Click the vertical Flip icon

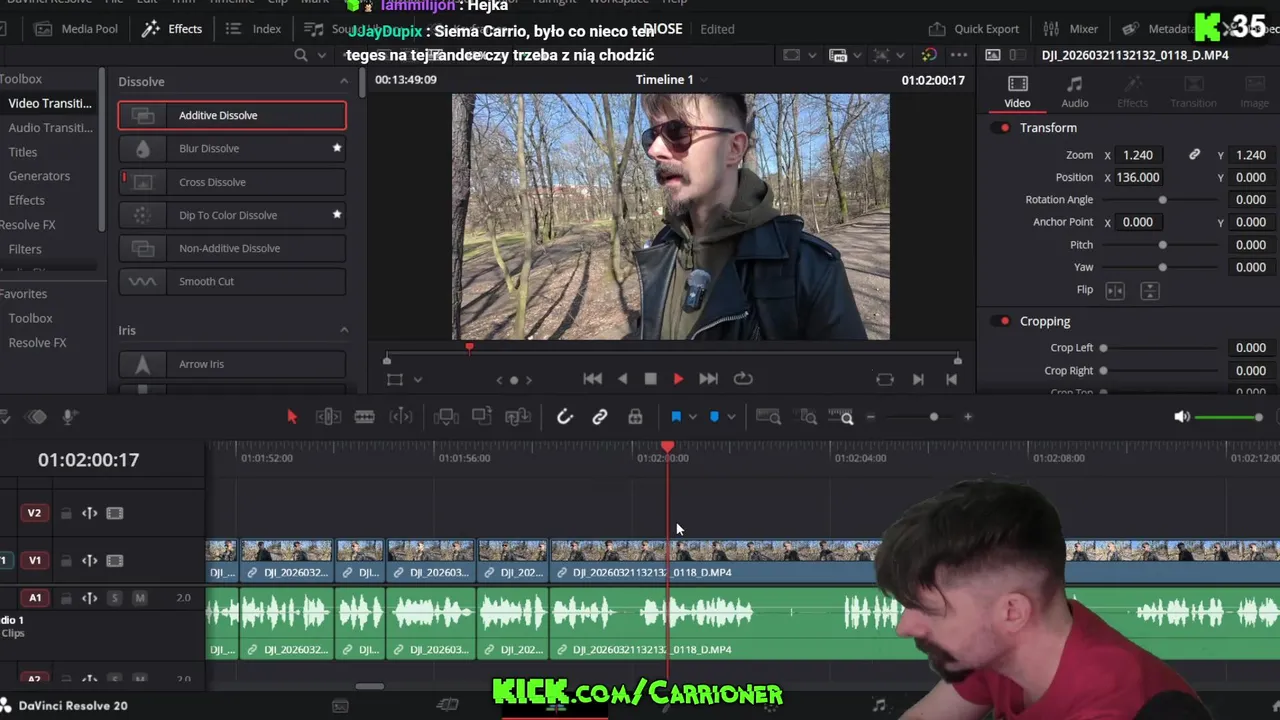(1150, 290)
